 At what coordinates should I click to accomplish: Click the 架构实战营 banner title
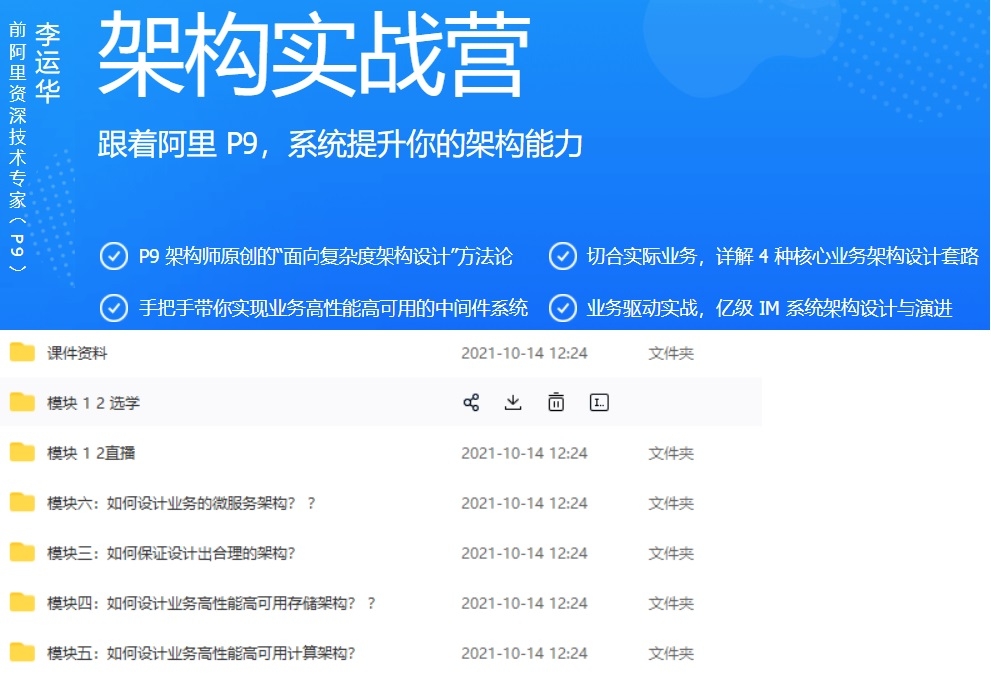tap(313, 56)
